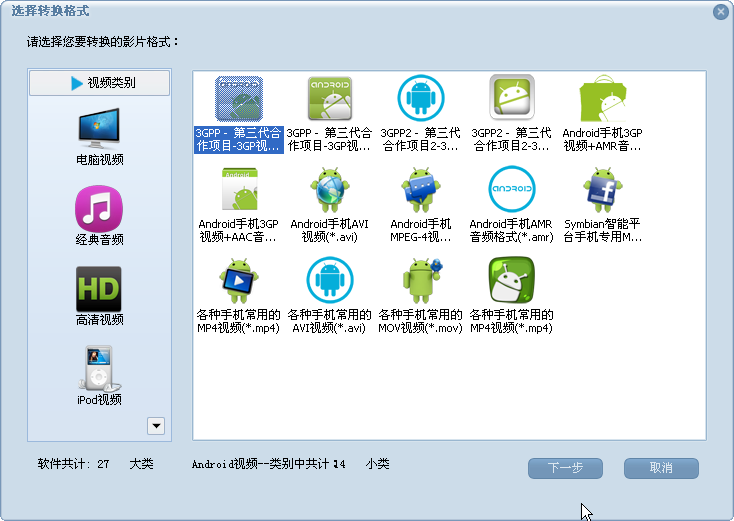Click the 高清视频 label text
Viewport: 734px width, 521px height.
[99, 320]
